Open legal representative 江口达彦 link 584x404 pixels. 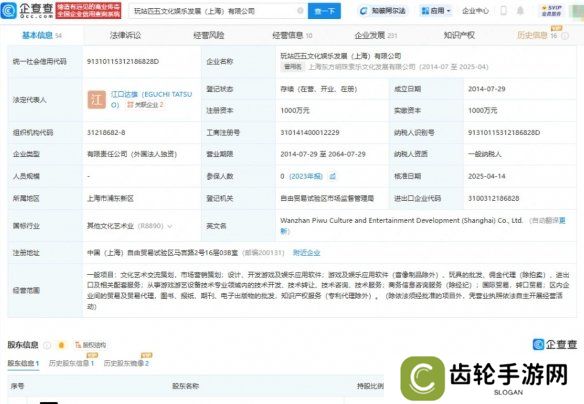click(x=151, y=99)
